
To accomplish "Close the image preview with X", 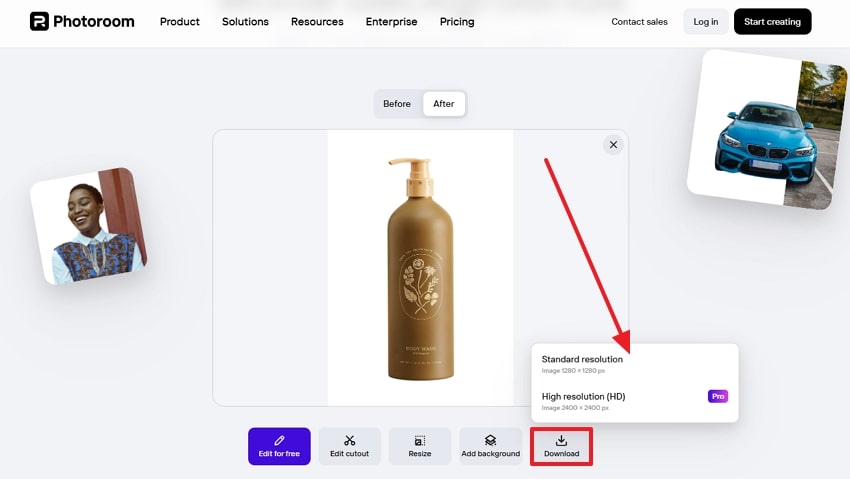I will point(614,145).
